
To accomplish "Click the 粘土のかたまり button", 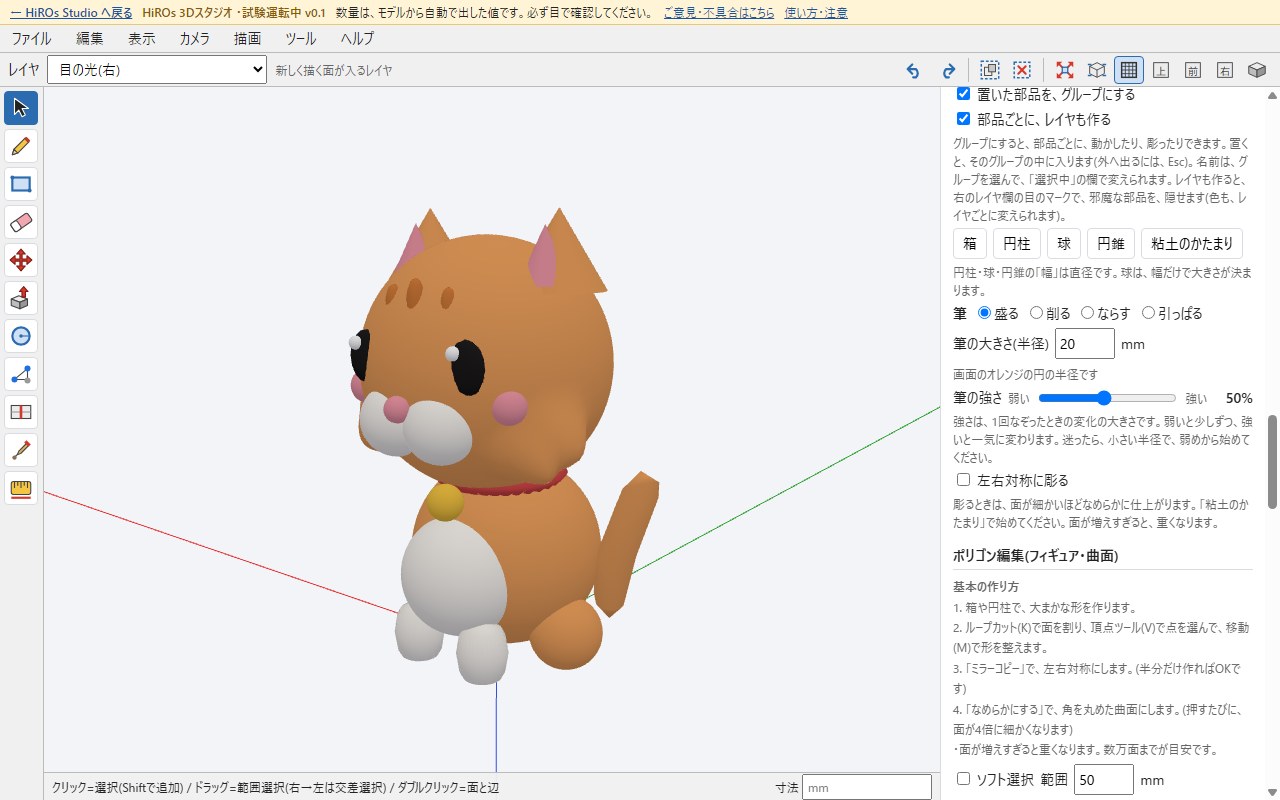I will coord(1192,244).
